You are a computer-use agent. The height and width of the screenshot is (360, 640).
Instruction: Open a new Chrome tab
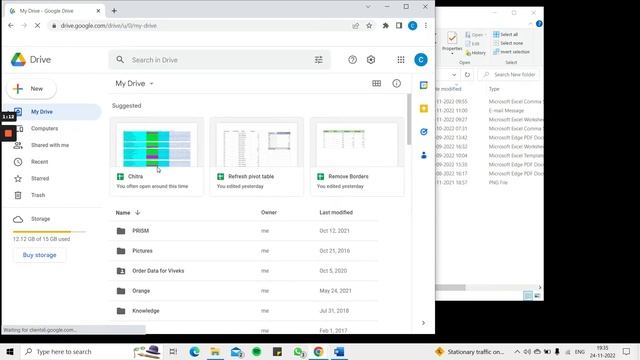(114, 11)
